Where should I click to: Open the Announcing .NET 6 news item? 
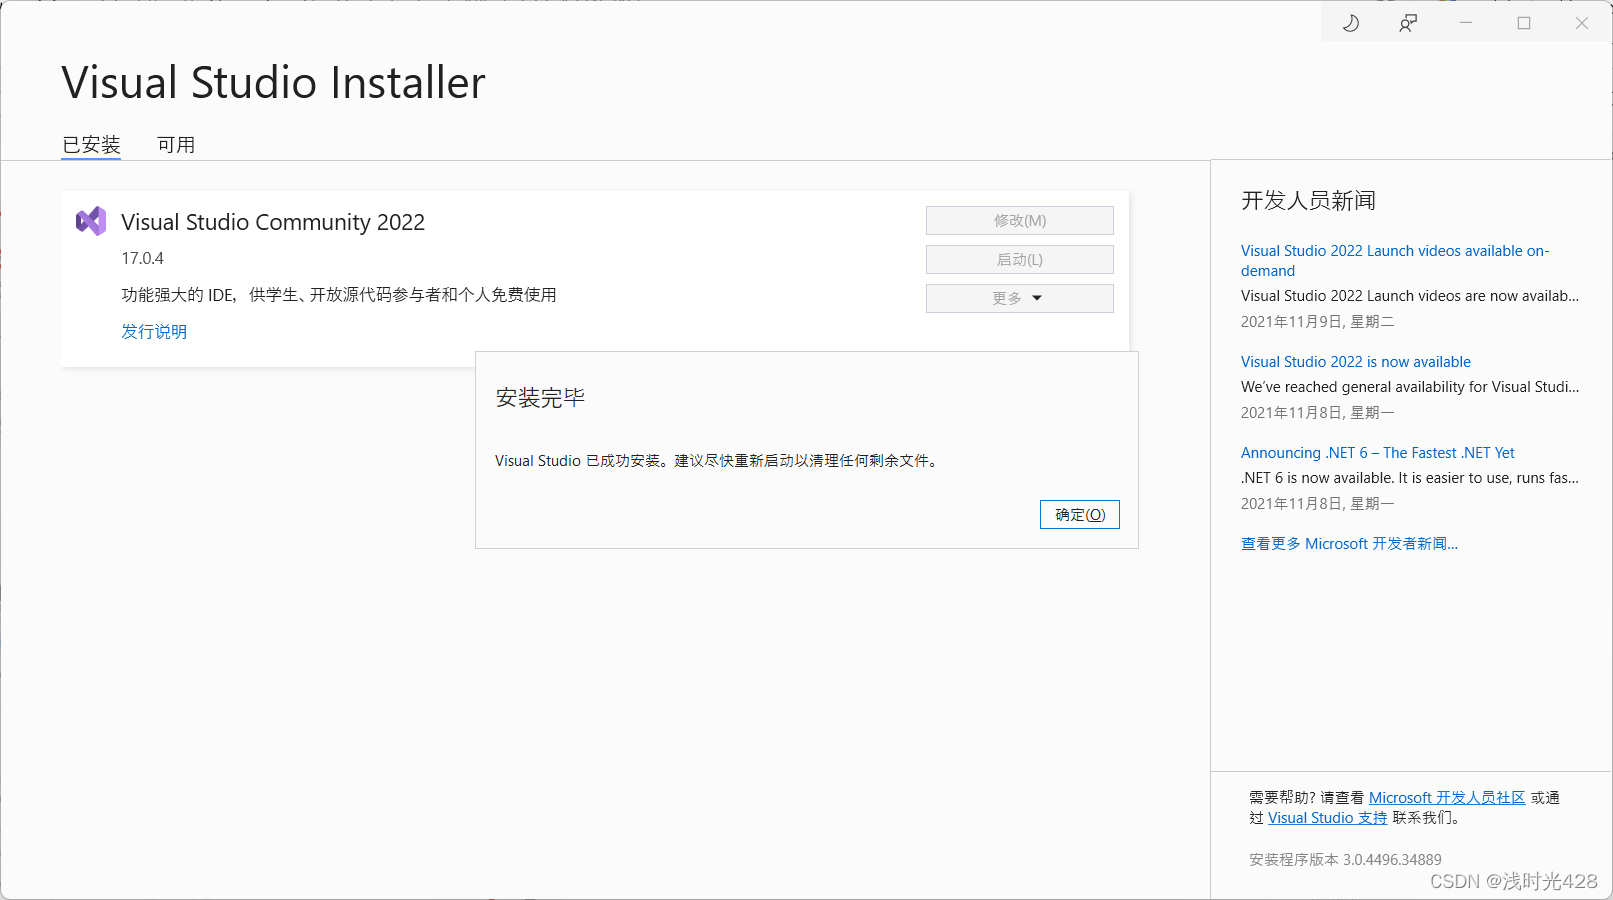[x=1377, y=452]
